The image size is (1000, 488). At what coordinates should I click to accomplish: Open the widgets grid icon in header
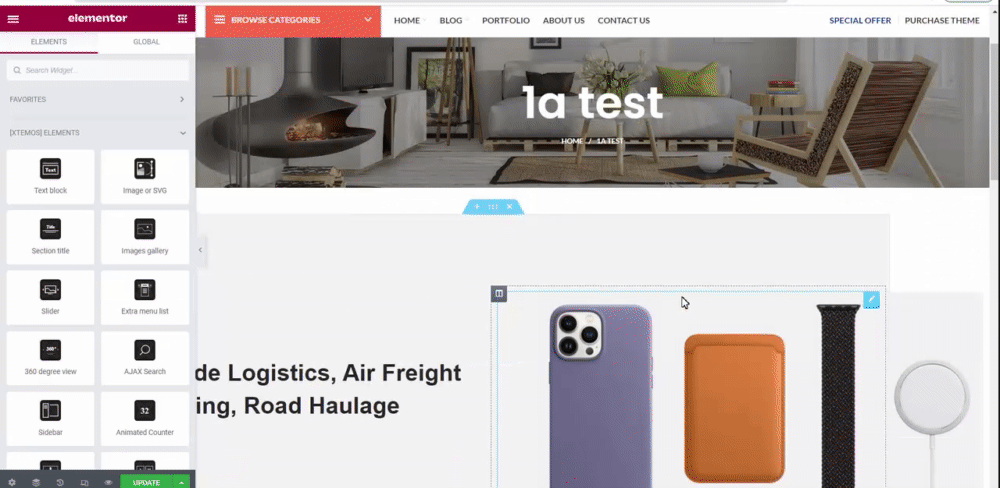tap(182, 18)
